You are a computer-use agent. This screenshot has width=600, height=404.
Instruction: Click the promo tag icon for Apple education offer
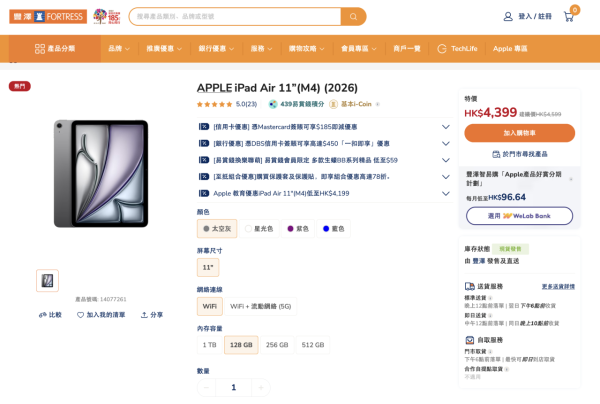(x=204, y=193)
